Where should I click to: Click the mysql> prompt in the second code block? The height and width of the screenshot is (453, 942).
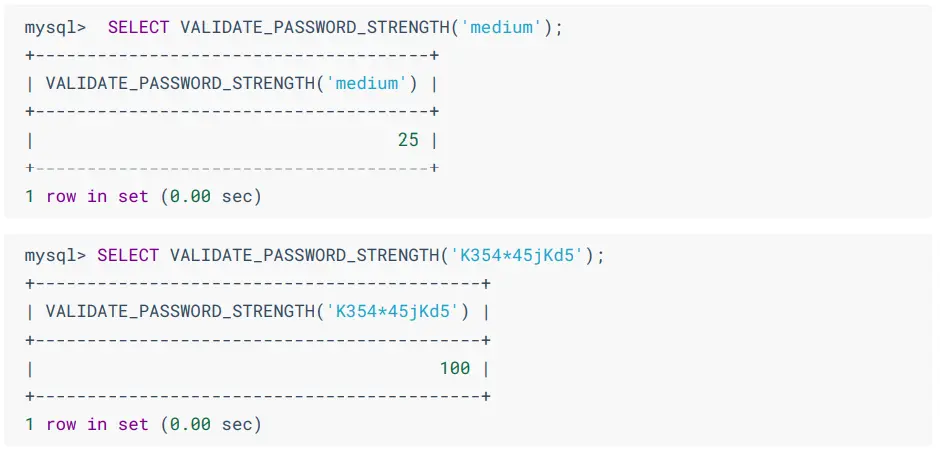pos(55,255)
